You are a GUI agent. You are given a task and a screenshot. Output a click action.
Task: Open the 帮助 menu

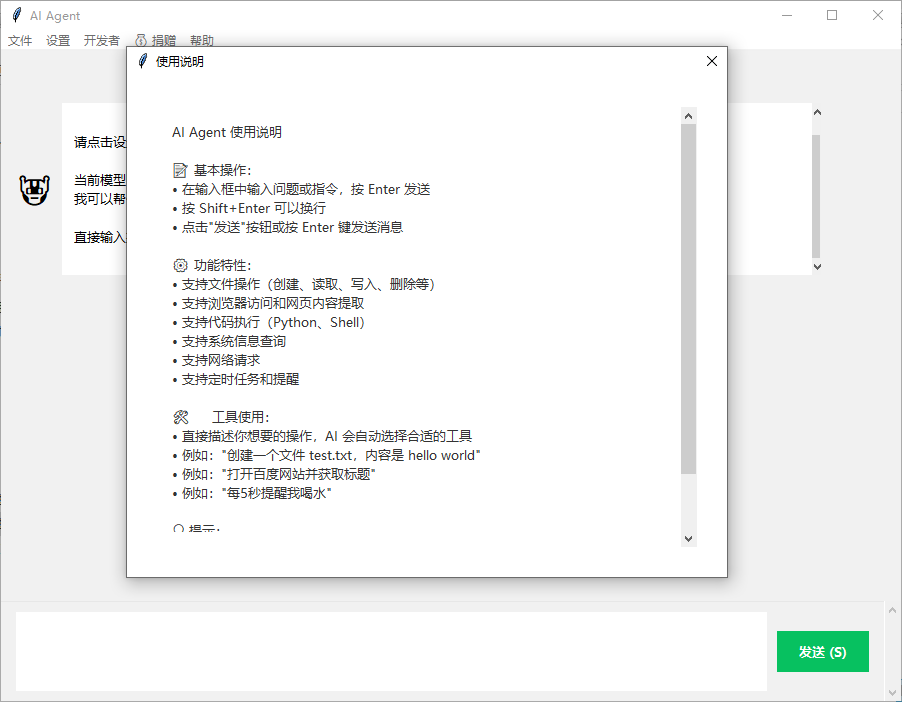point(199,40)
